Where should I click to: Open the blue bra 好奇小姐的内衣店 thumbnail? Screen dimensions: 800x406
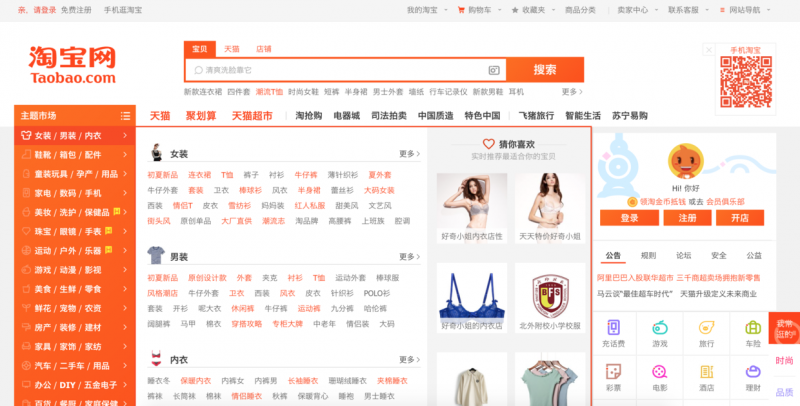(472, 298)
